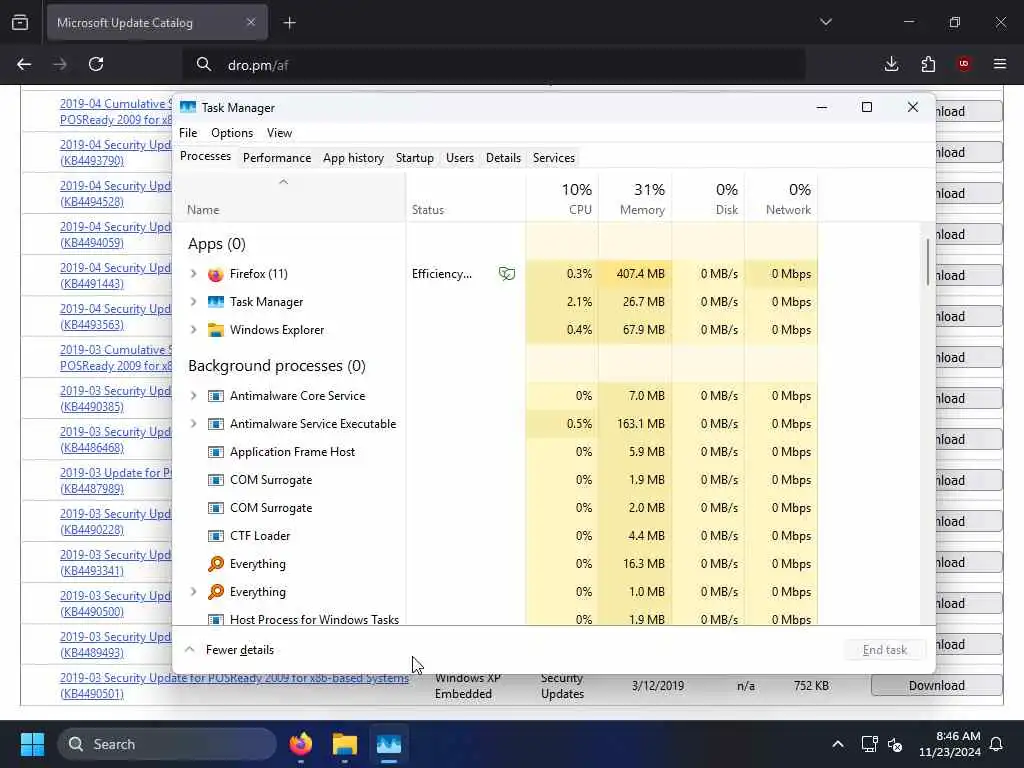This screenshot has width=1024, height=768.
Task: Click the browser address bar showing dro.pm/af
Action: click(x=494, y=65)
